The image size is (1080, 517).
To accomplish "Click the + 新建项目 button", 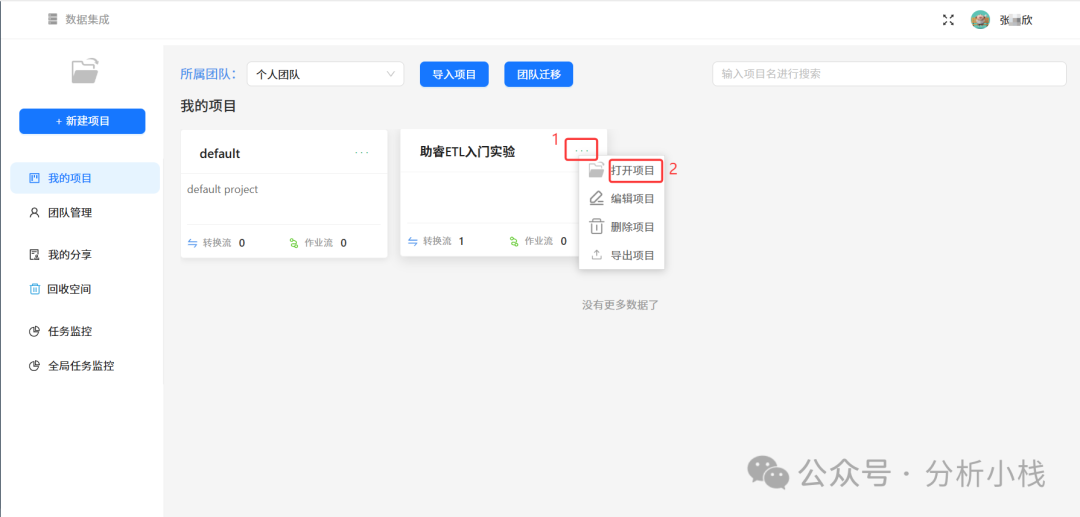I will [82, 121].
